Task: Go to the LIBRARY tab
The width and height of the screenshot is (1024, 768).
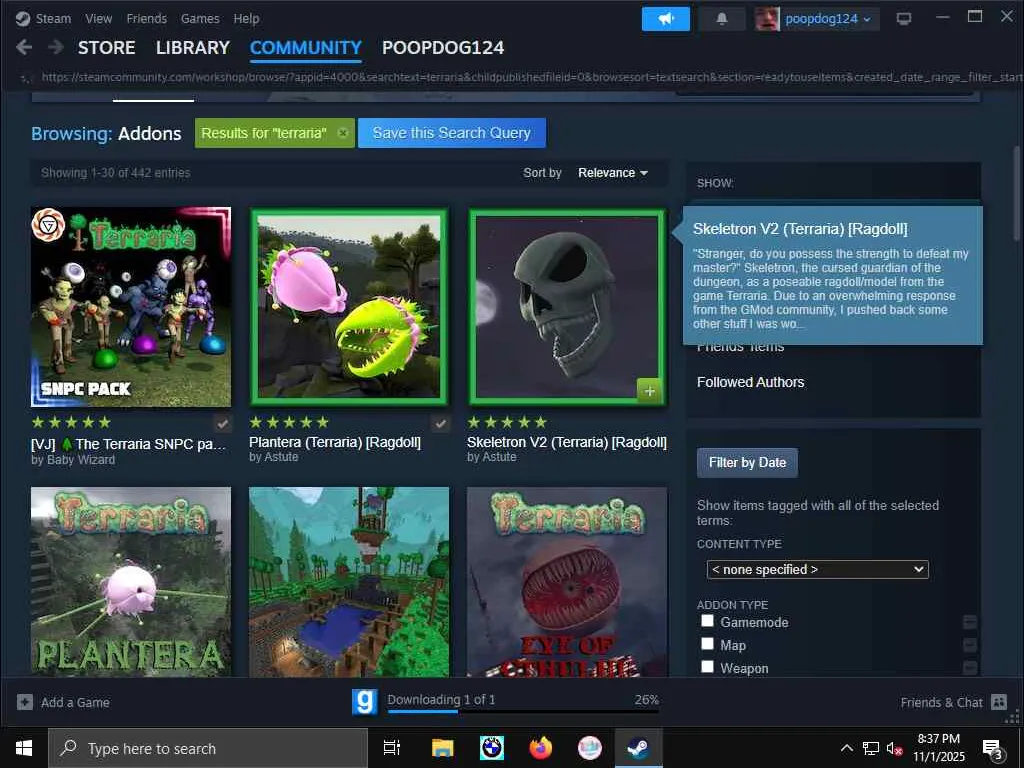Action: 193,48
